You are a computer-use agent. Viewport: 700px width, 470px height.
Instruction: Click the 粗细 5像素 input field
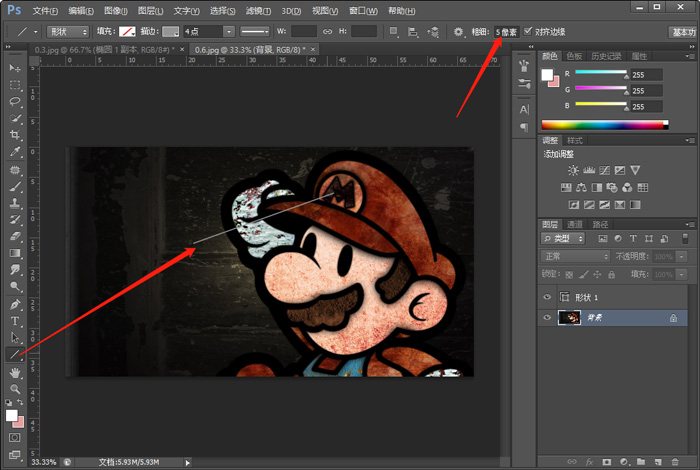click(x=506, y=32)
